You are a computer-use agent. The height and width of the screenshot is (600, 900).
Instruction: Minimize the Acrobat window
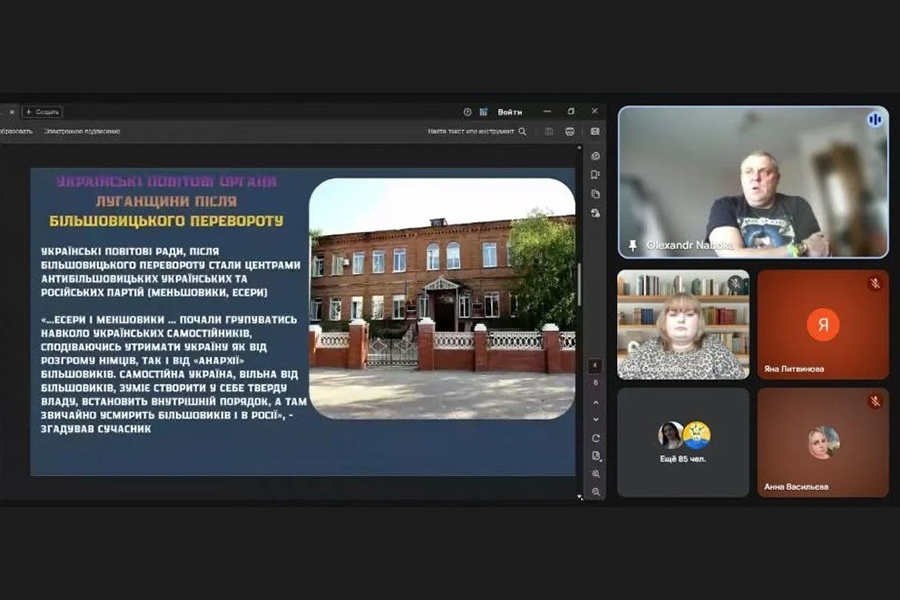click(547, 111)
